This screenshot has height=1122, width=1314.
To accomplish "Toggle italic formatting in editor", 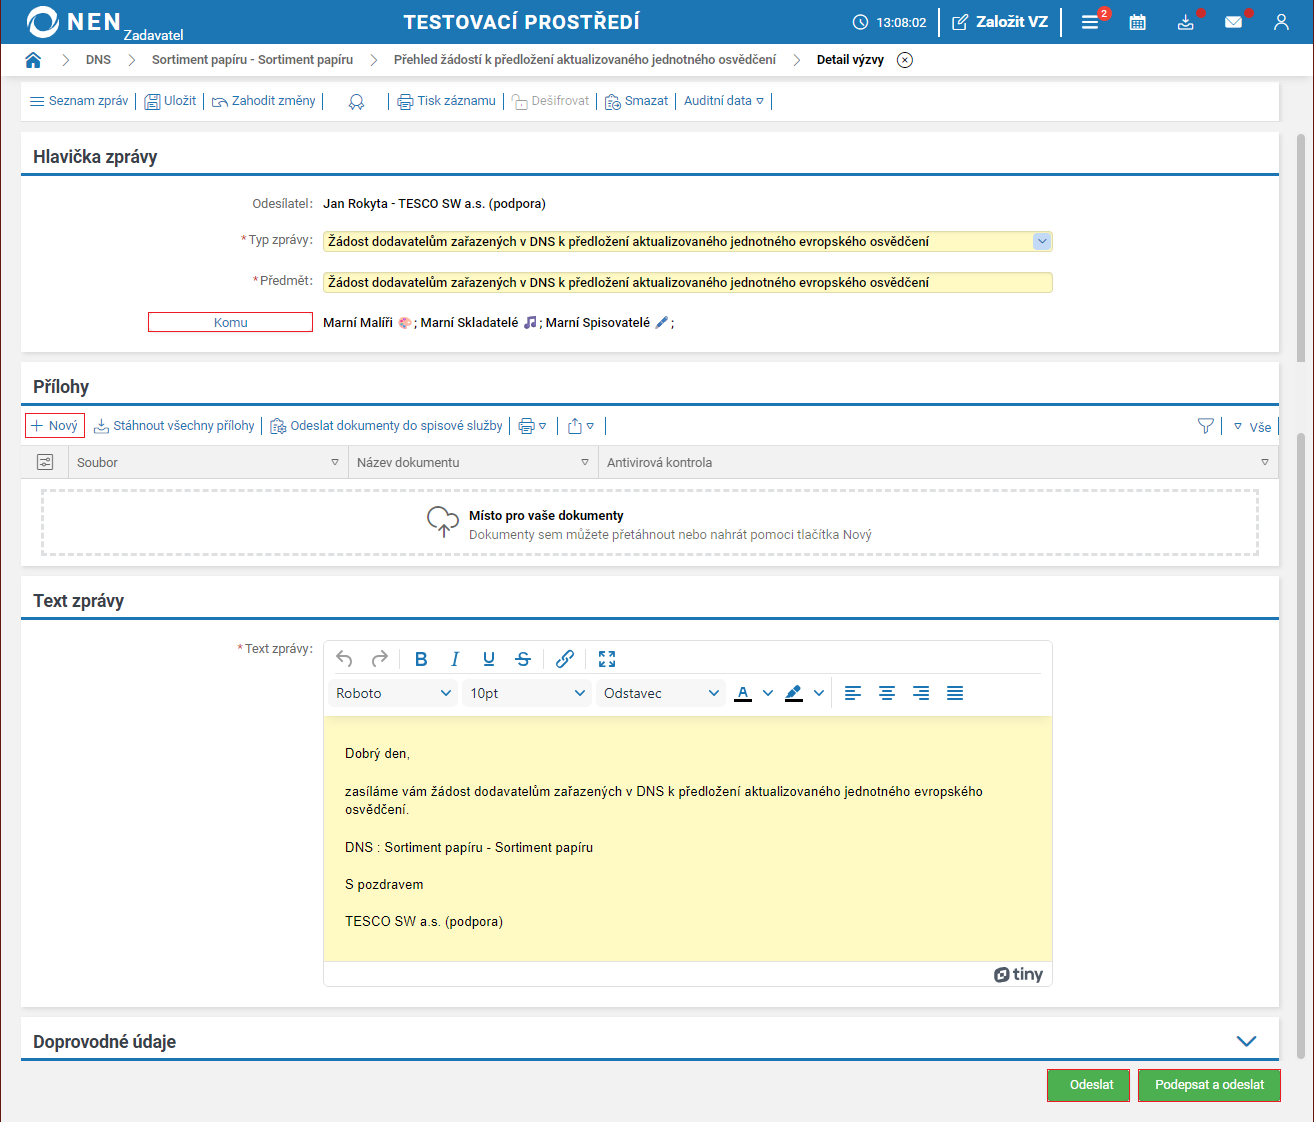I will [455, 659].
